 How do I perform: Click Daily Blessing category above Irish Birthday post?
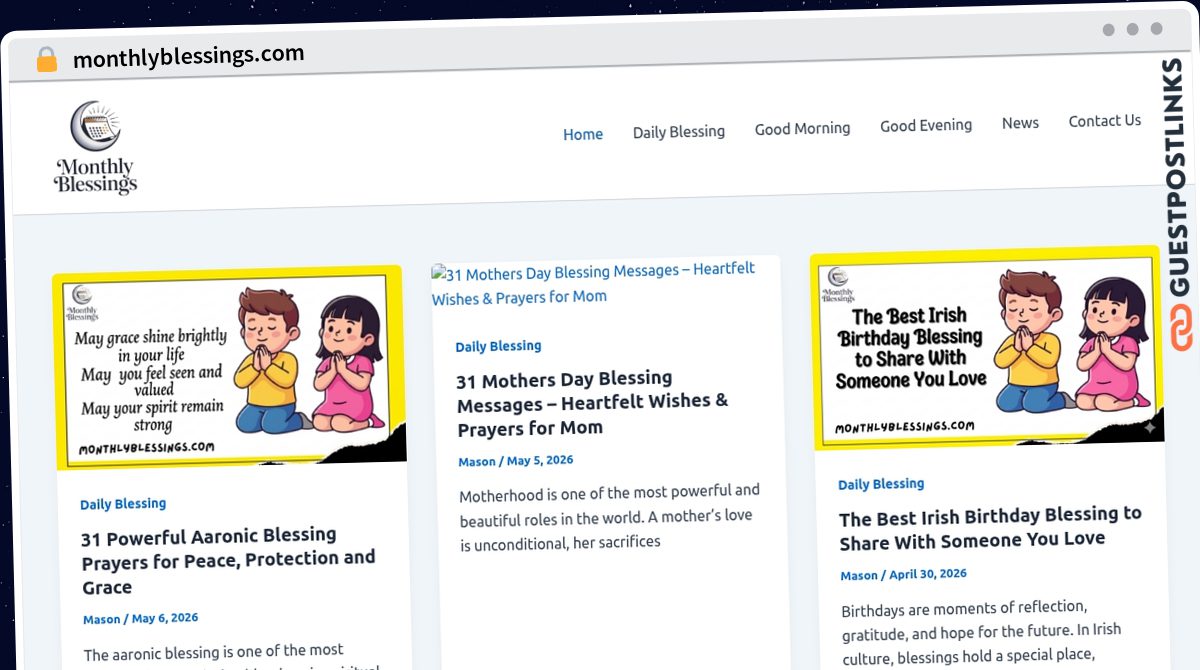(881, 484)
